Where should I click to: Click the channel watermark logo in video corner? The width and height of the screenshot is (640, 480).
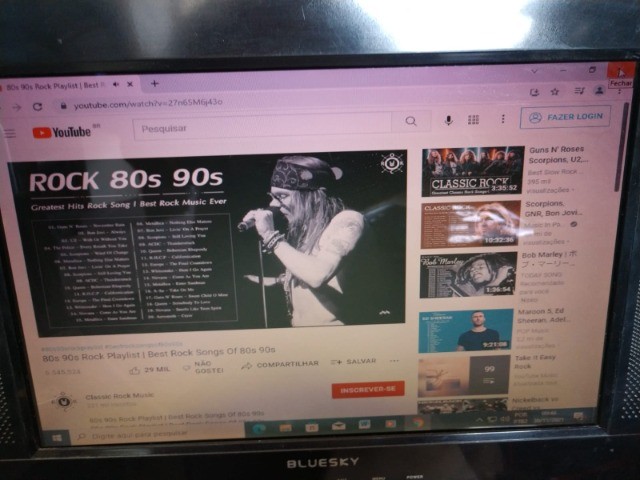pos(392,163)
